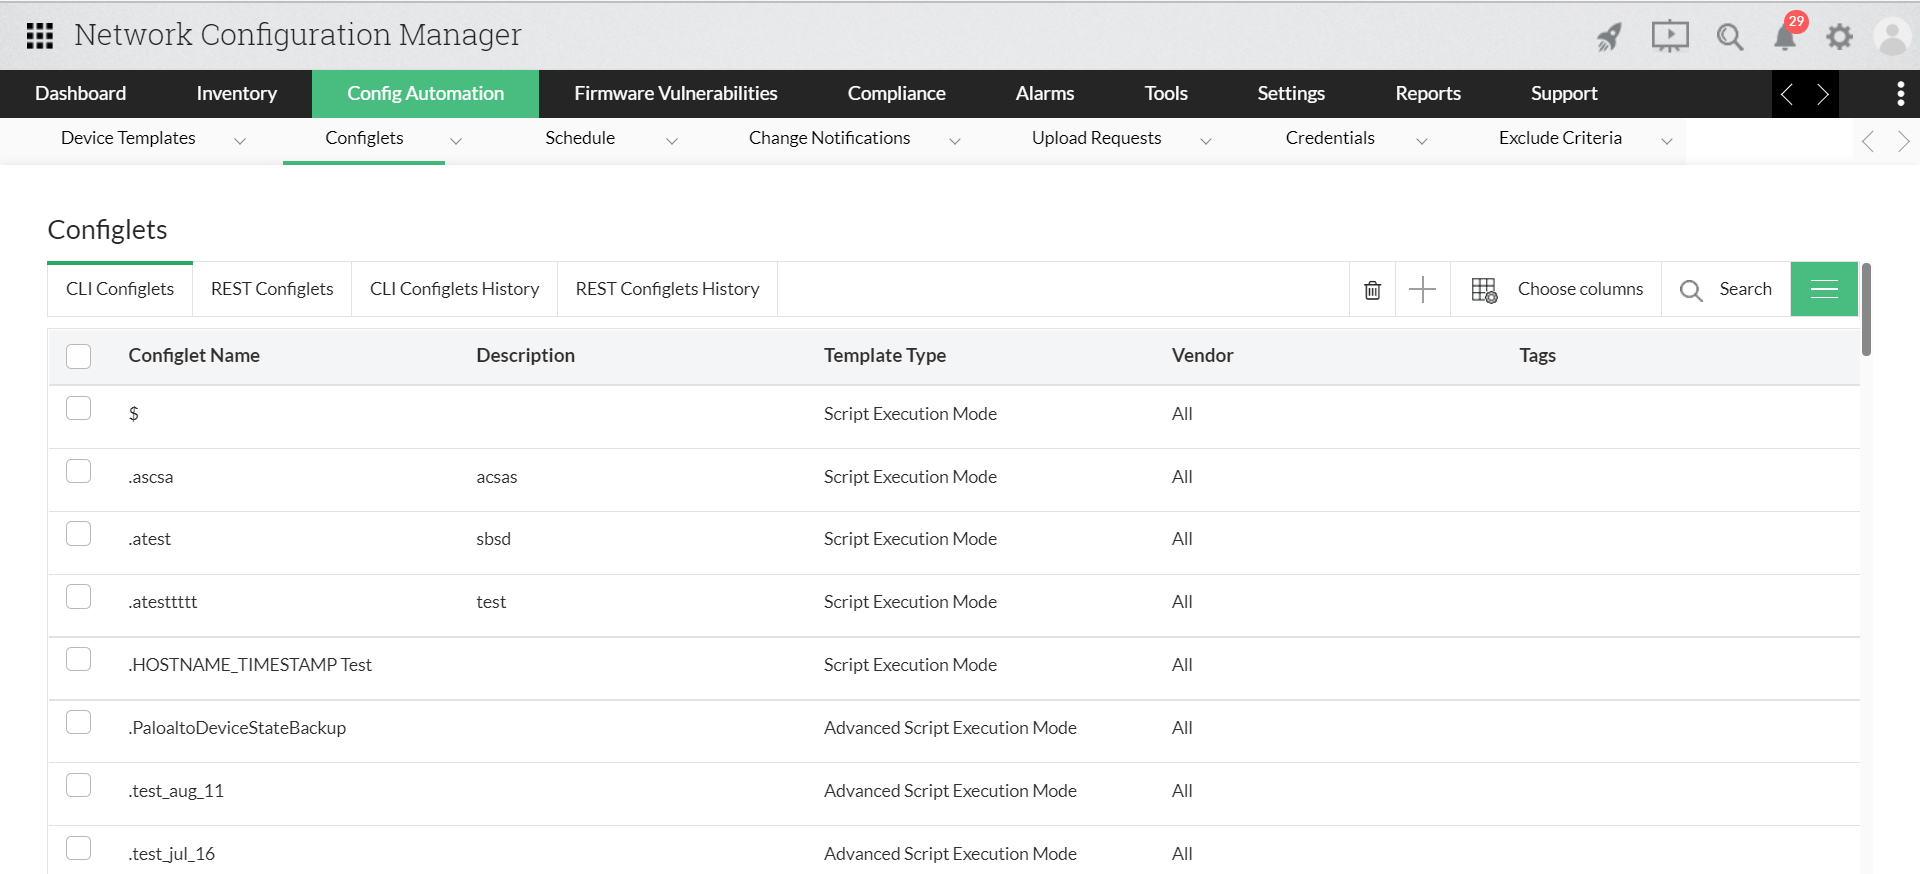Open the notifications bell
Viewport: 1920px width, 874px height.
click(1785, 38)
